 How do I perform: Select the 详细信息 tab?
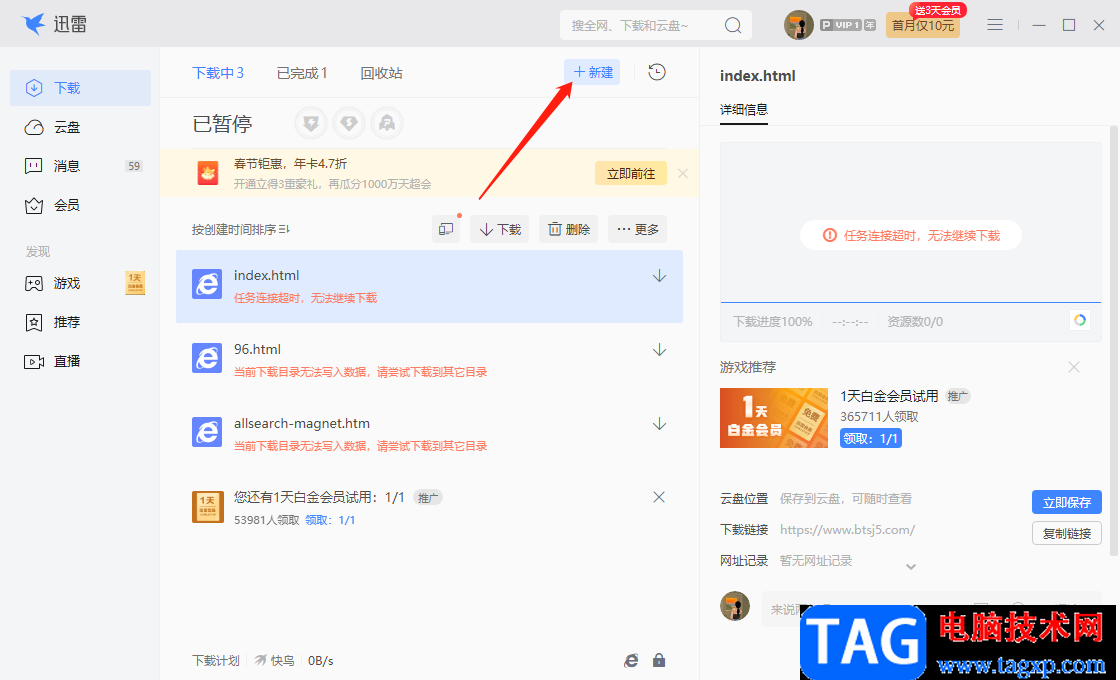coord(744,109)
